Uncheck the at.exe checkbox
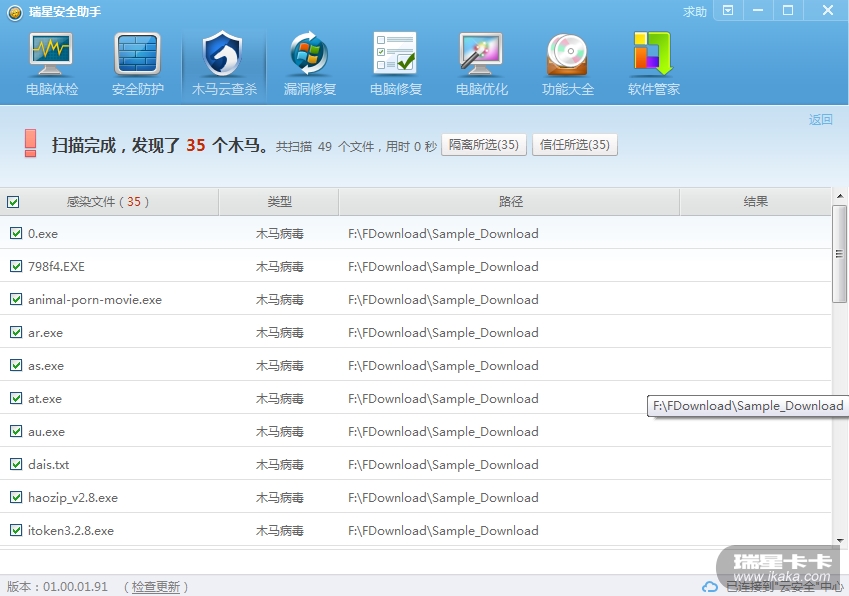Screen dimensions: 849x596 point(16,398)
